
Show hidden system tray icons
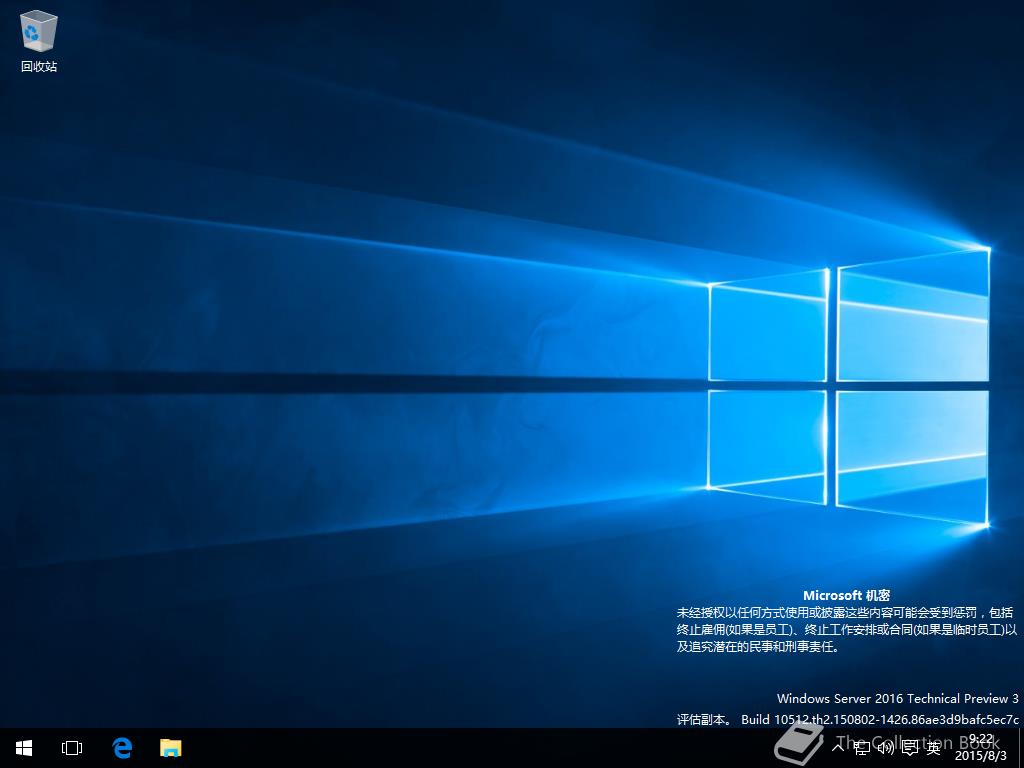pyautogui.click(x=838, y=746)
